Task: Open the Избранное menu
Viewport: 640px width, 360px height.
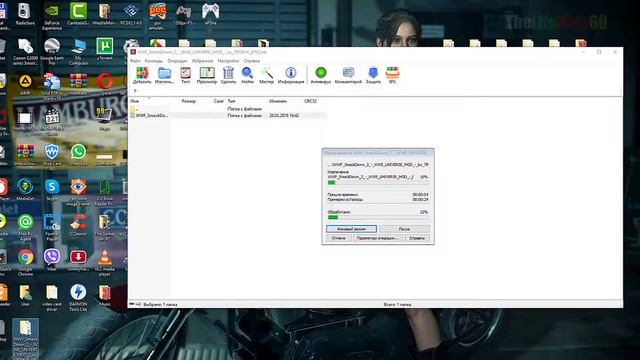Action: [x=202, y=61]
